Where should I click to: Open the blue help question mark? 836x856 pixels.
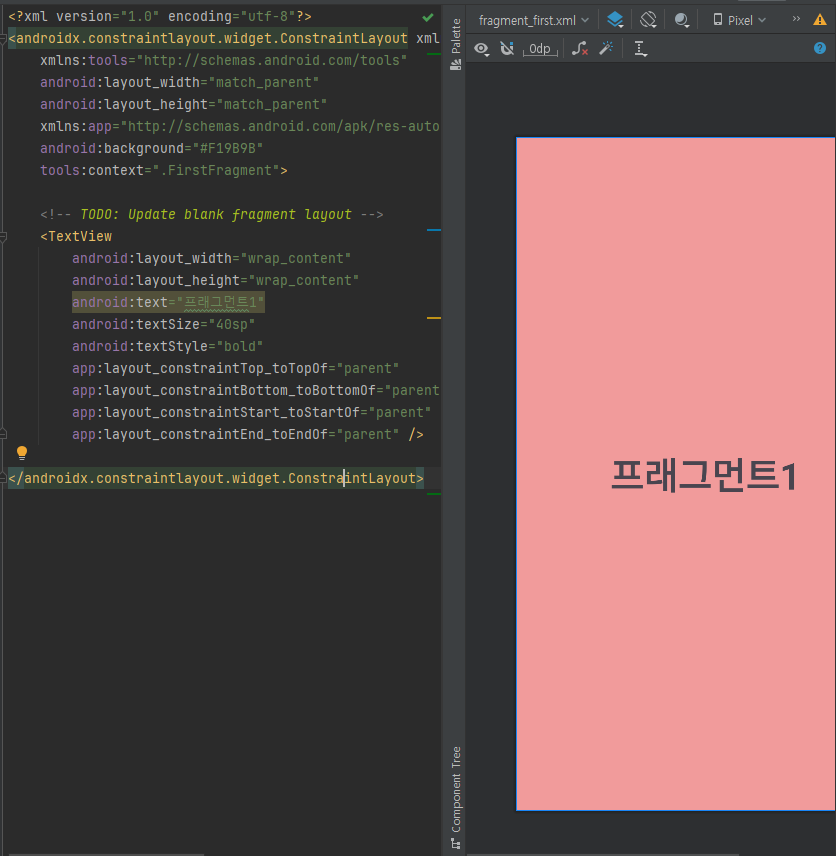(820, 48)
